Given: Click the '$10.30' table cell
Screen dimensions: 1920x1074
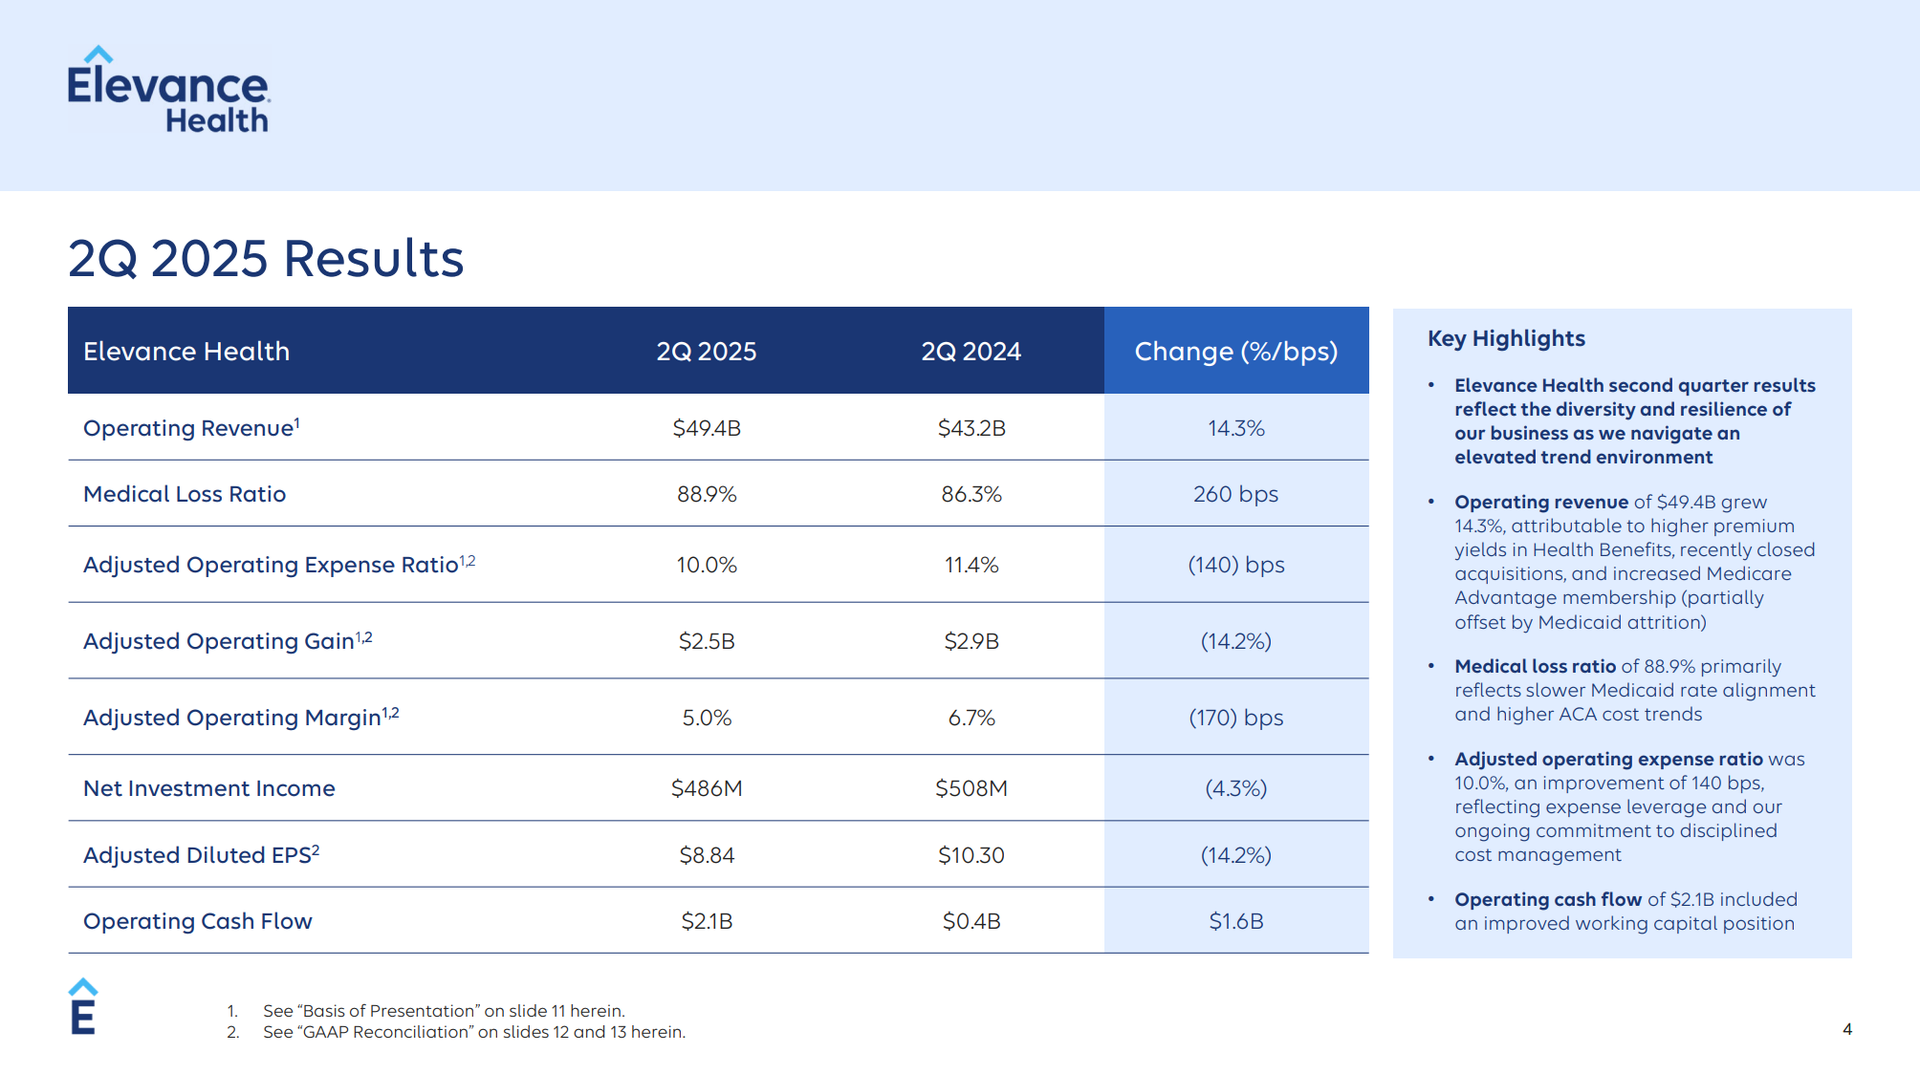Looking at the screenshot, I should coord(971,855).
